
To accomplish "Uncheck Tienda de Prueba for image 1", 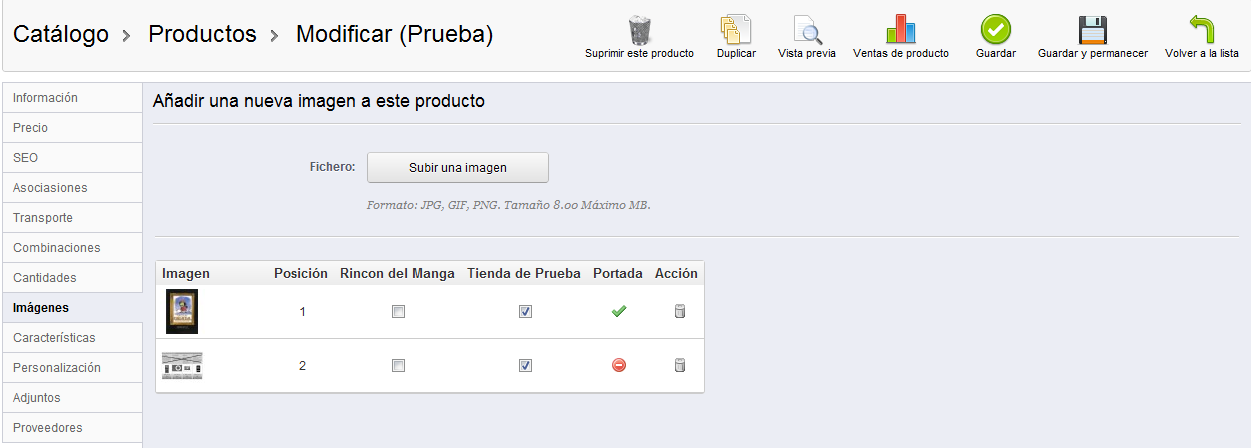I will 525,312.
